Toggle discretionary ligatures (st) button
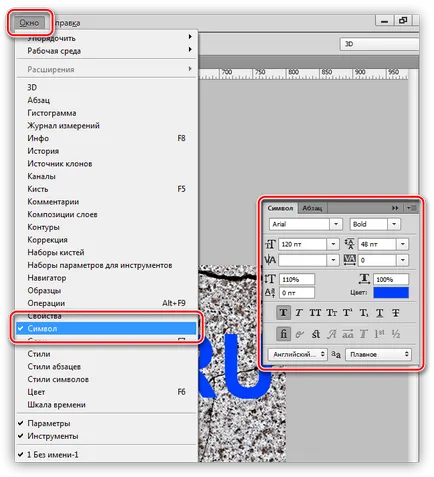434x477 pixels. click(315, 334)
